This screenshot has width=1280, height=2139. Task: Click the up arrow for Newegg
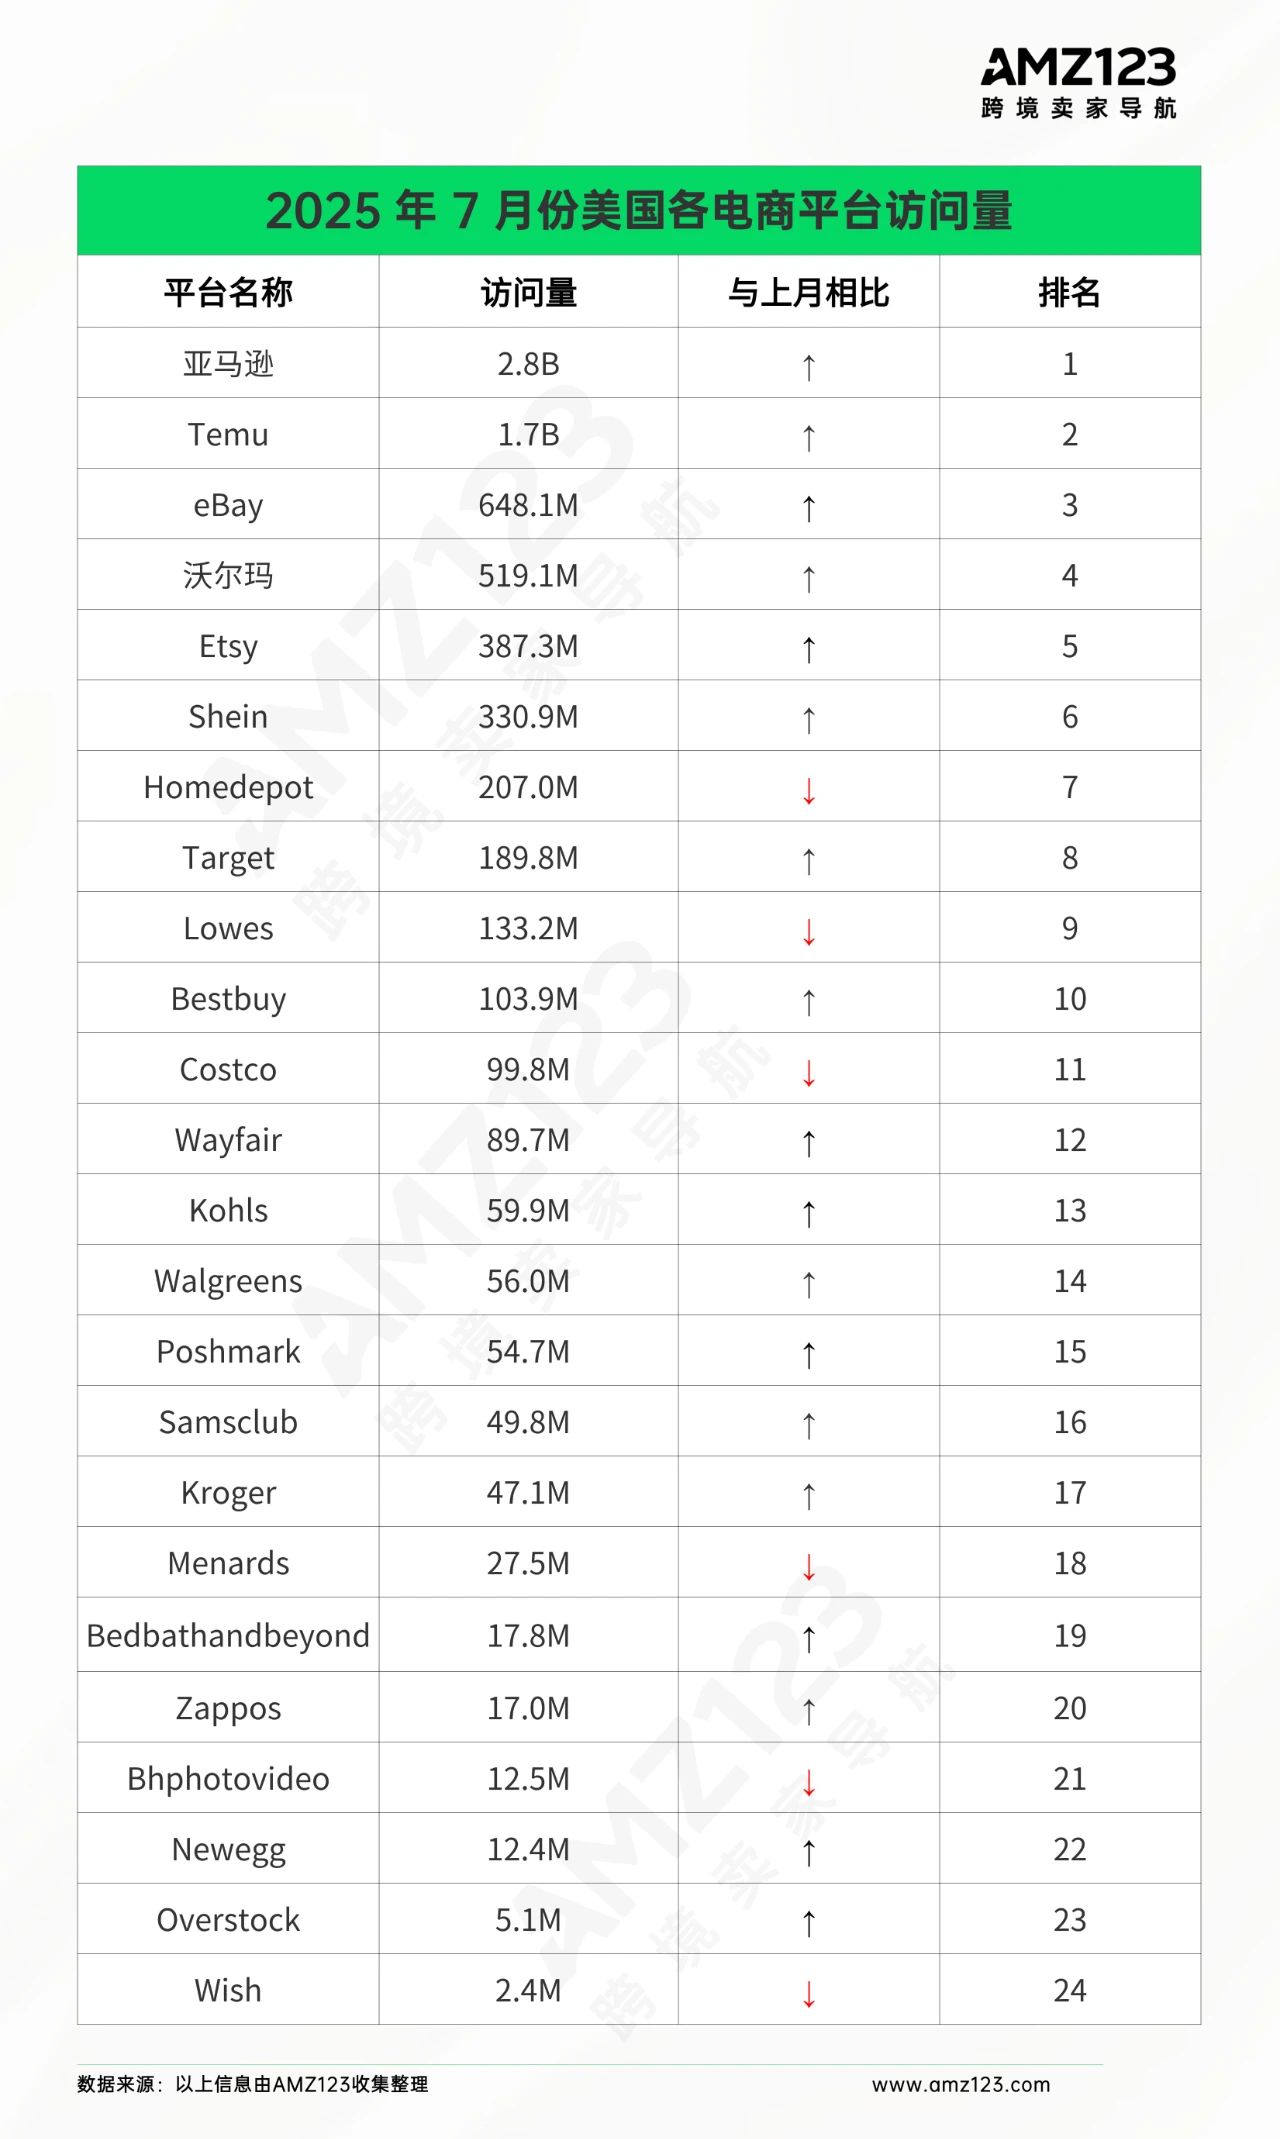tap(809, 1852)
